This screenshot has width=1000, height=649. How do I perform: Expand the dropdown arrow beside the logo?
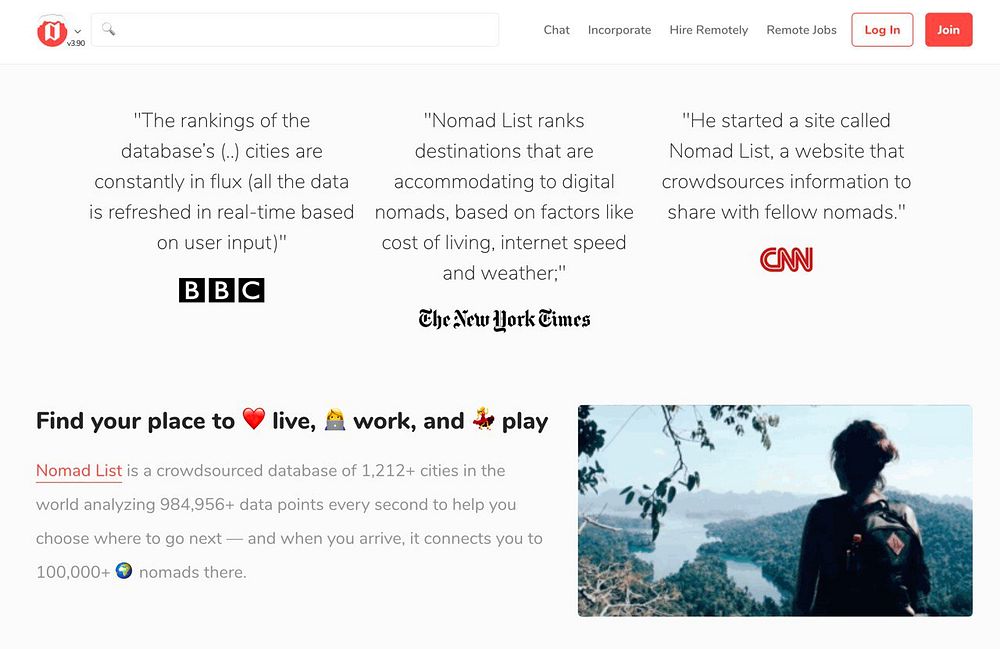coord(78,31)
